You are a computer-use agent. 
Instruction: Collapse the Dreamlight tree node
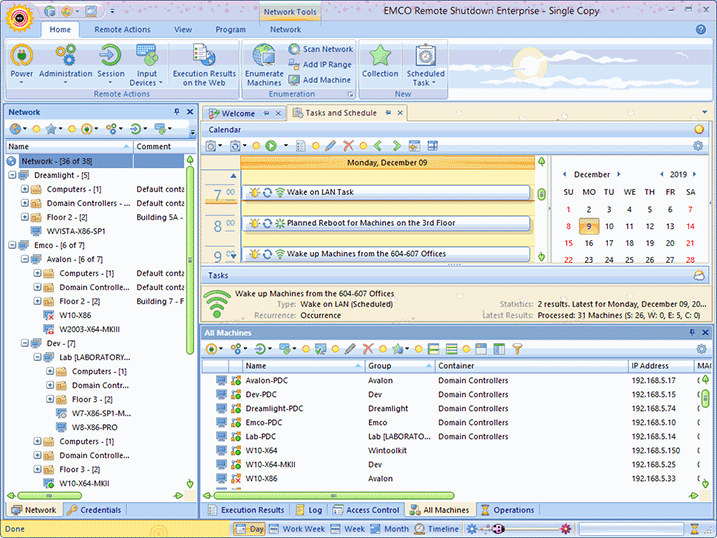12,175
